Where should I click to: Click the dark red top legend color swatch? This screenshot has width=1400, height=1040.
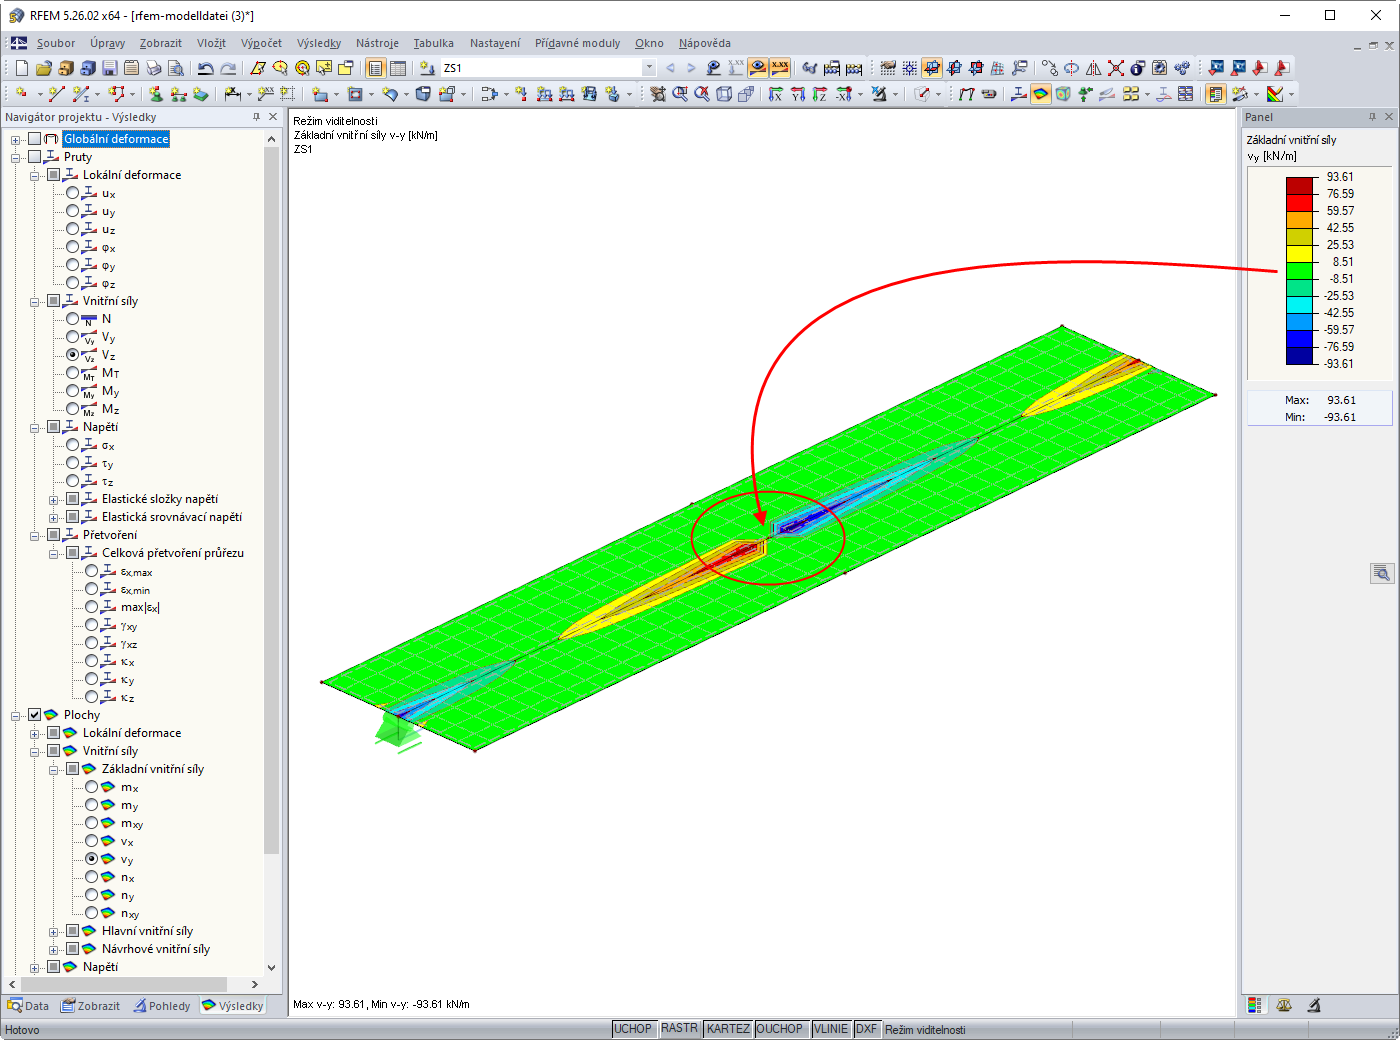click(x=1299, y=185)
